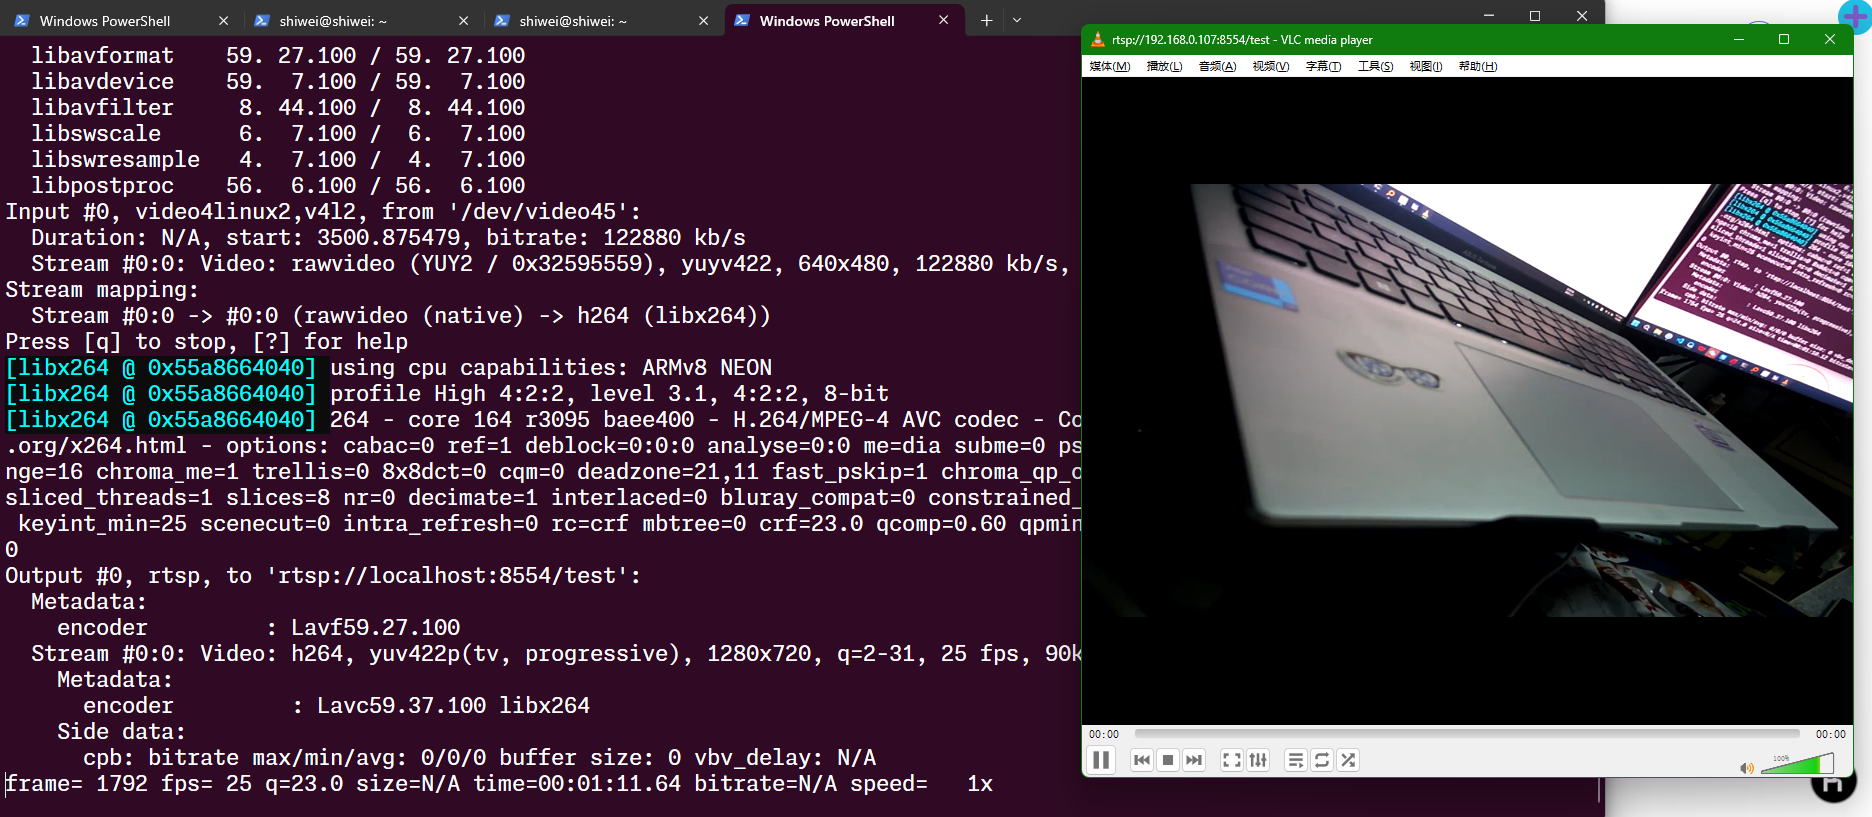1872x817 pixels.
Task: Click 'Press [q] to stop' terminal line
Action: [x=207, y=342]
